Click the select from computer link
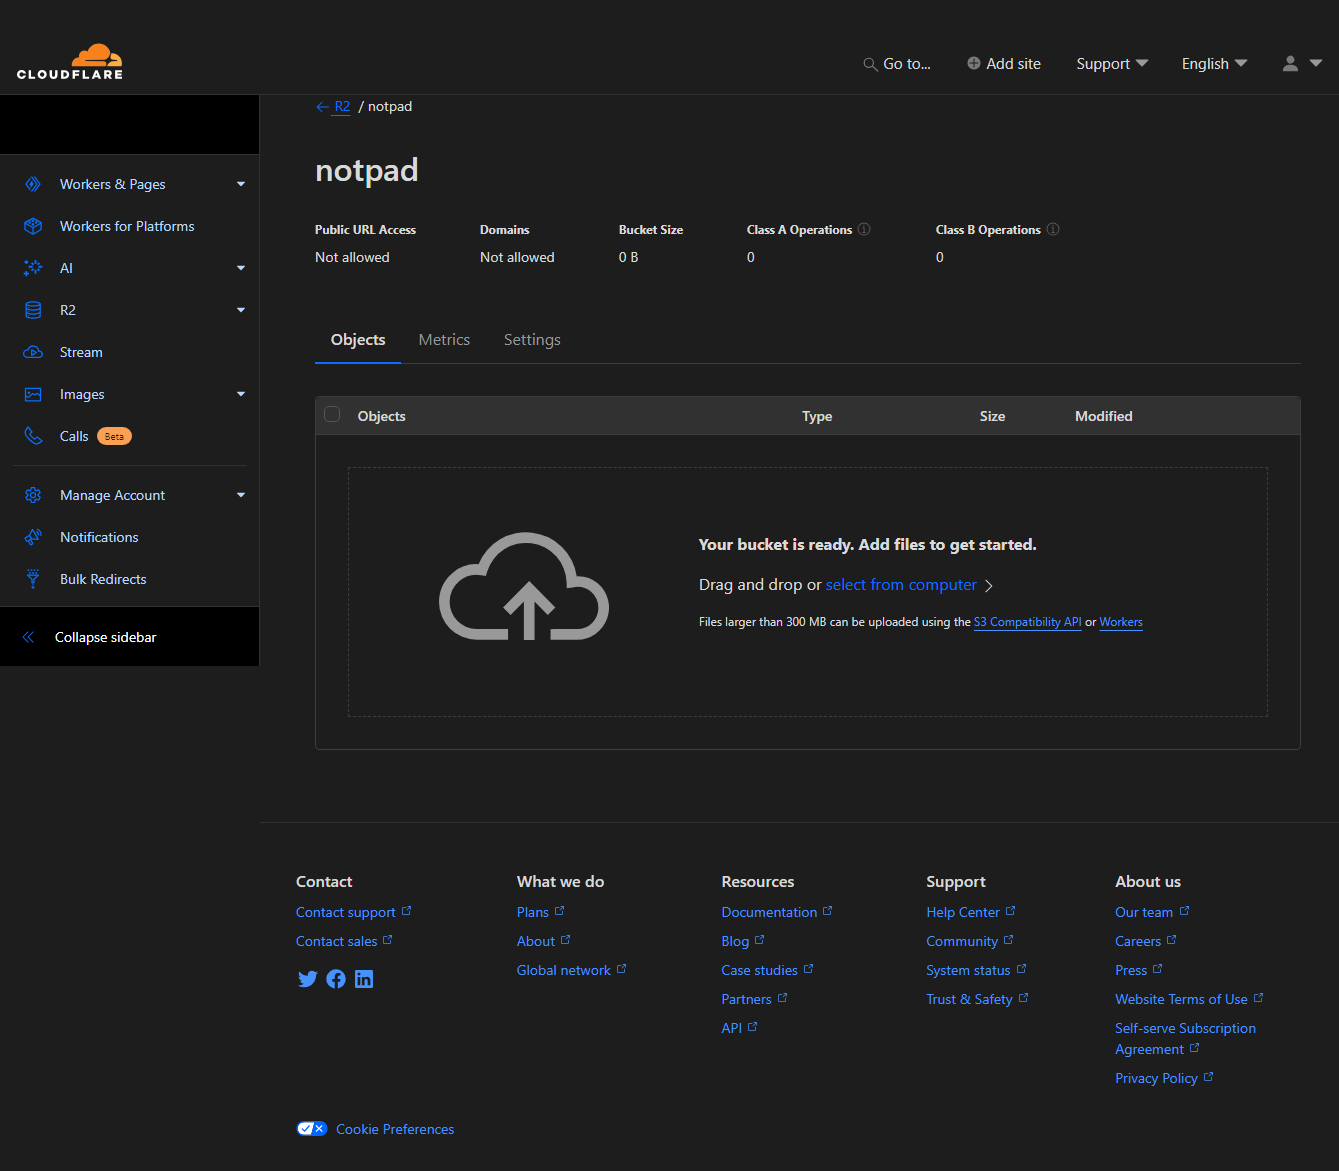Image resolution: width=1339 pixels, height=1171 pixels. 901,585
